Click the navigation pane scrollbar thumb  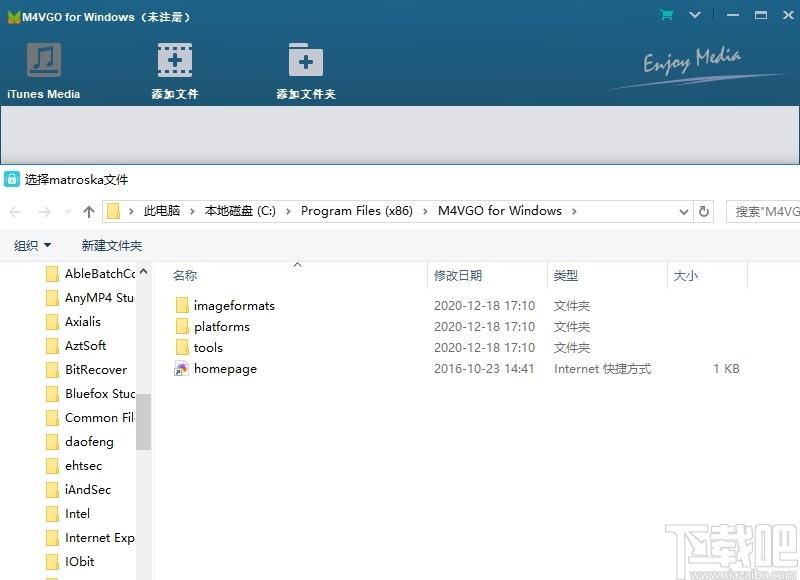pos(143,422)
